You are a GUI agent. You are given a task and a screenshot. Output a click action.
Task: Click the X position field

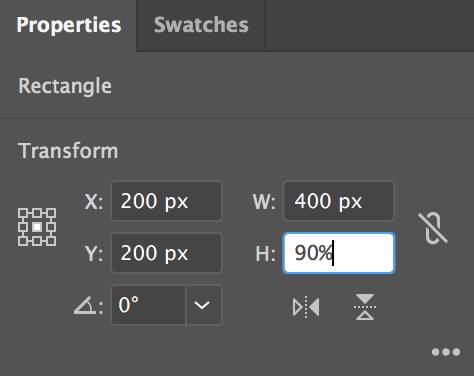[166, 201]
